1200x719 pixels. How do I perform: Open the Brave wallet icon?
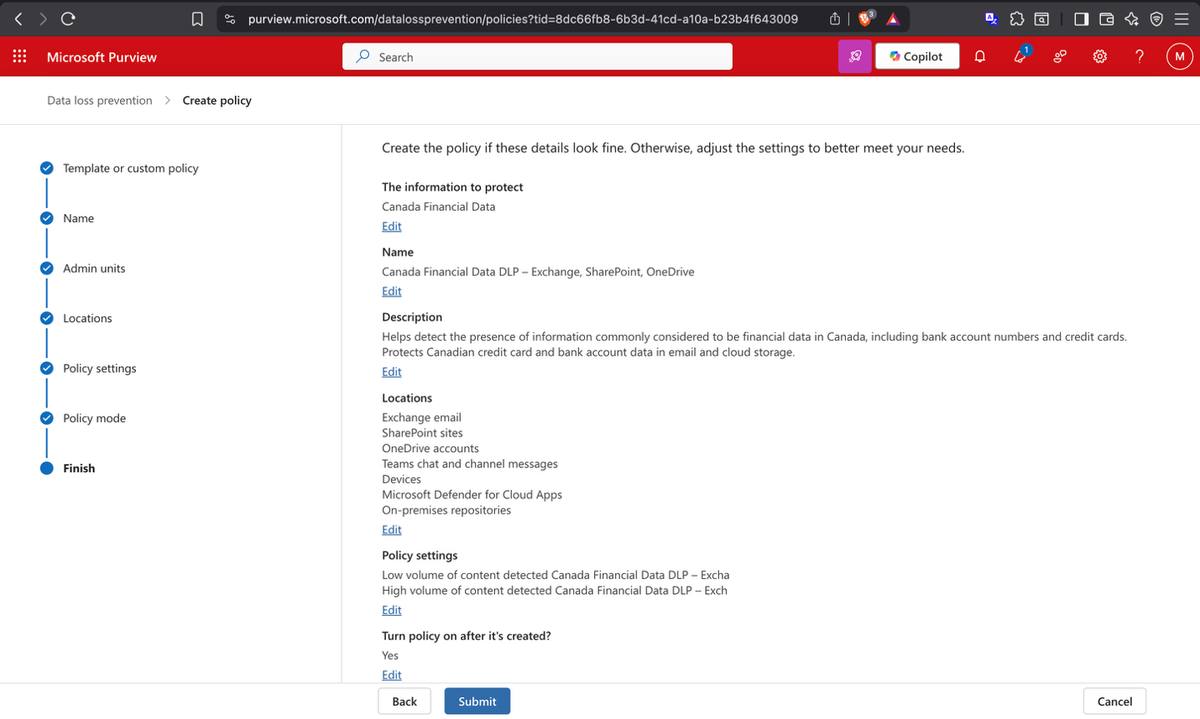point(1106,18)
